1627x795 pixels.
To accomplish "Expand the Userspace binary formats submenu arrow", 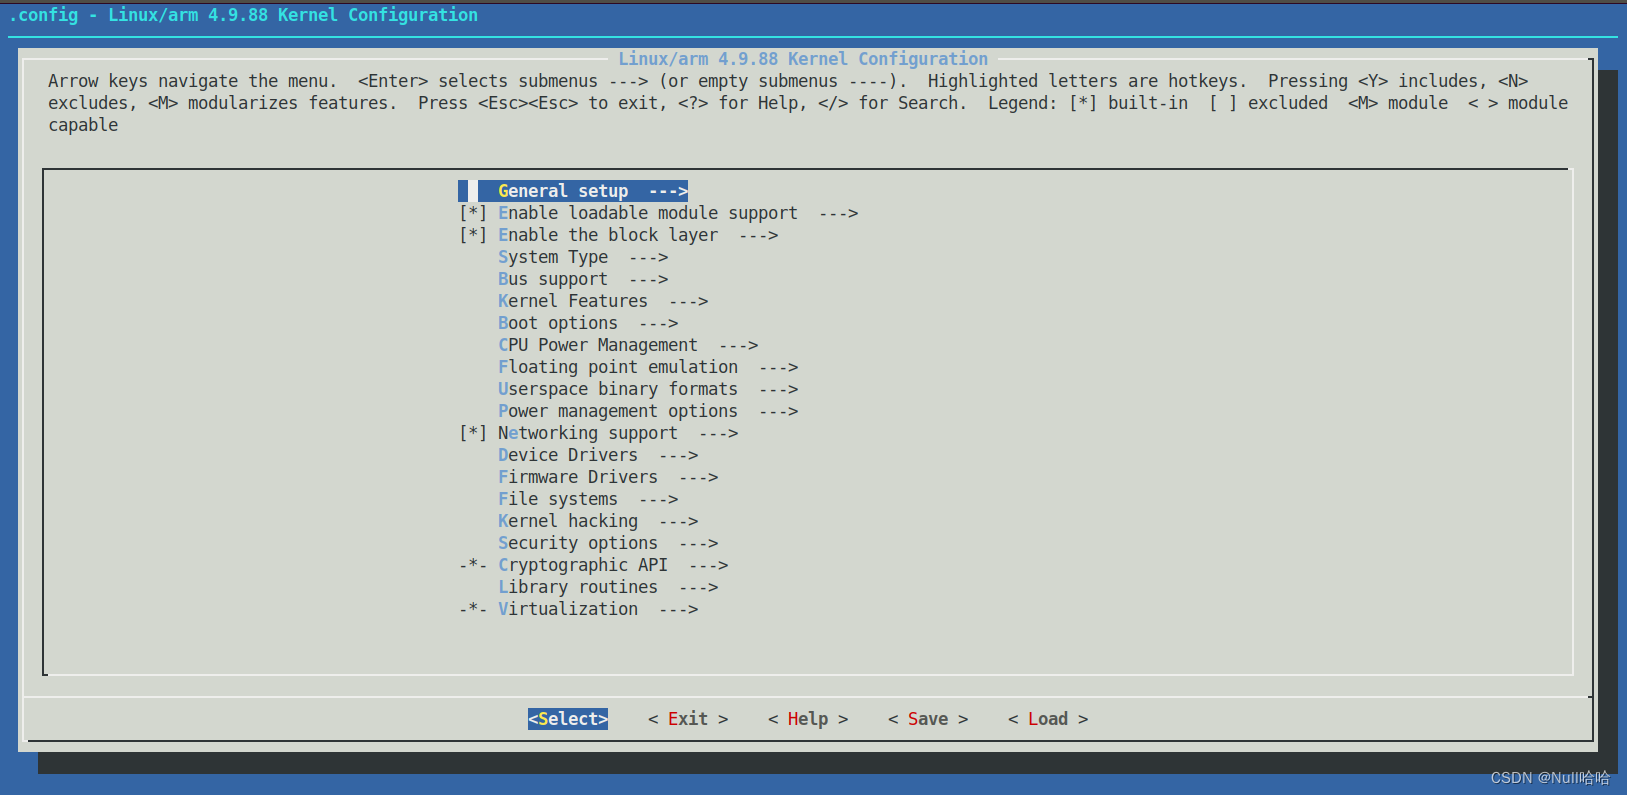I will coord(778,389).
